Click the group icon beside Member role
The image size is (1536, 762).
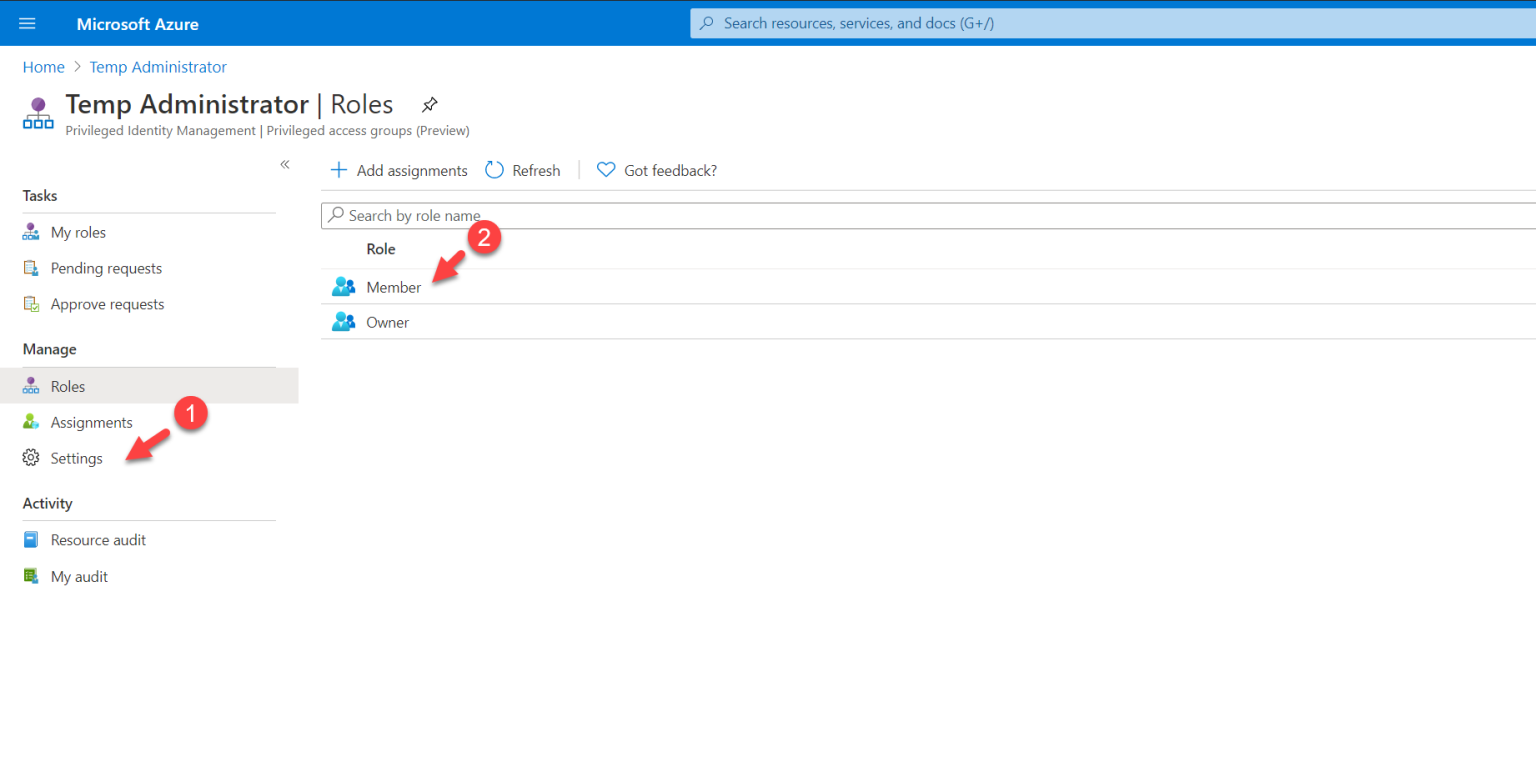(x=343, y=286)
